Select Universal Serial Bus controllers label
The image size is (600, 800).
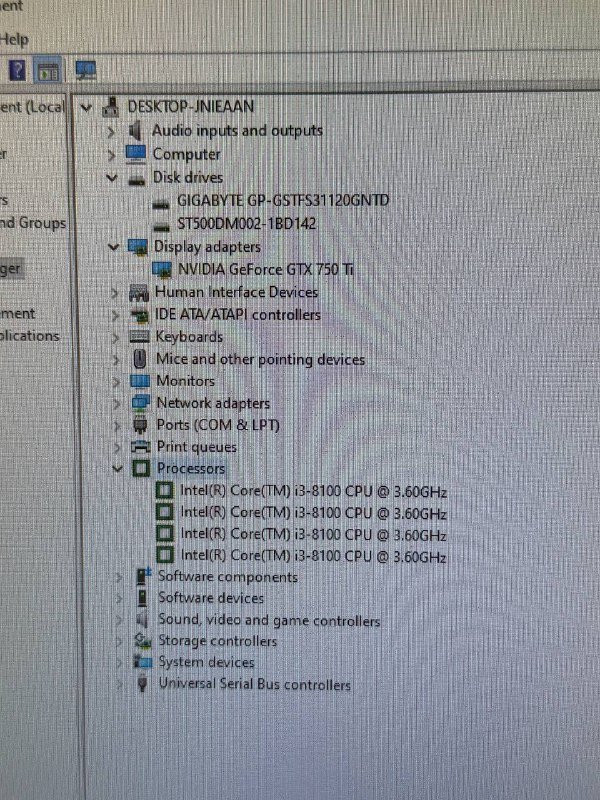[255, 684]
